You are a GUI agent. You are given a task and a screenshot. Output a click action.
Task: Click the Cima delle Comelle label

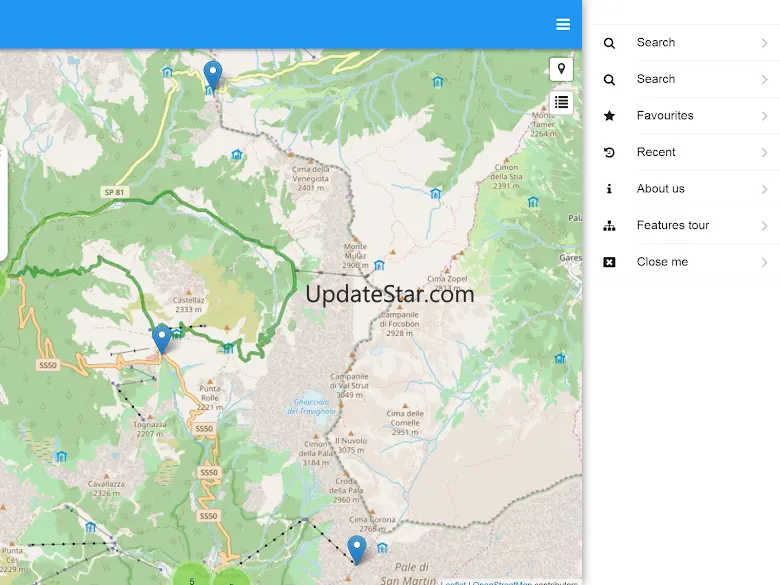coord(405,422)
